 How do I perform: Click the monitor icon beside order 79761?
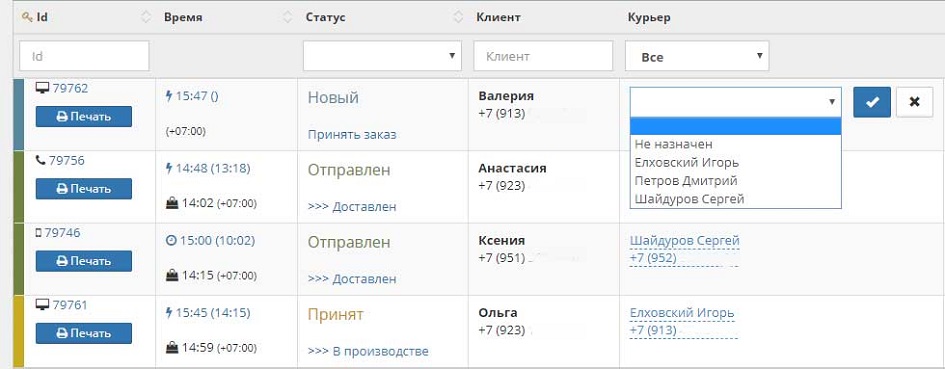[x=42, y=305]
